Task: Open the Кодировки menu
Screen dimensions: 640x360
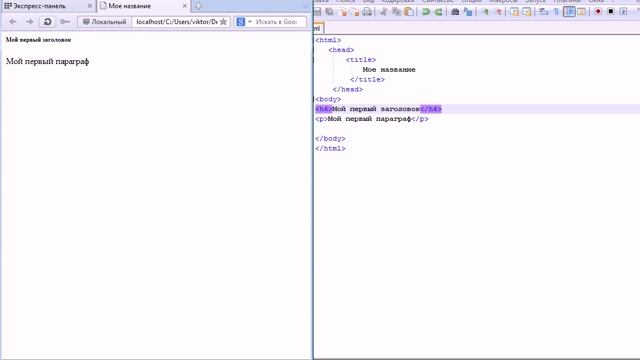Action: pos(398,2)
